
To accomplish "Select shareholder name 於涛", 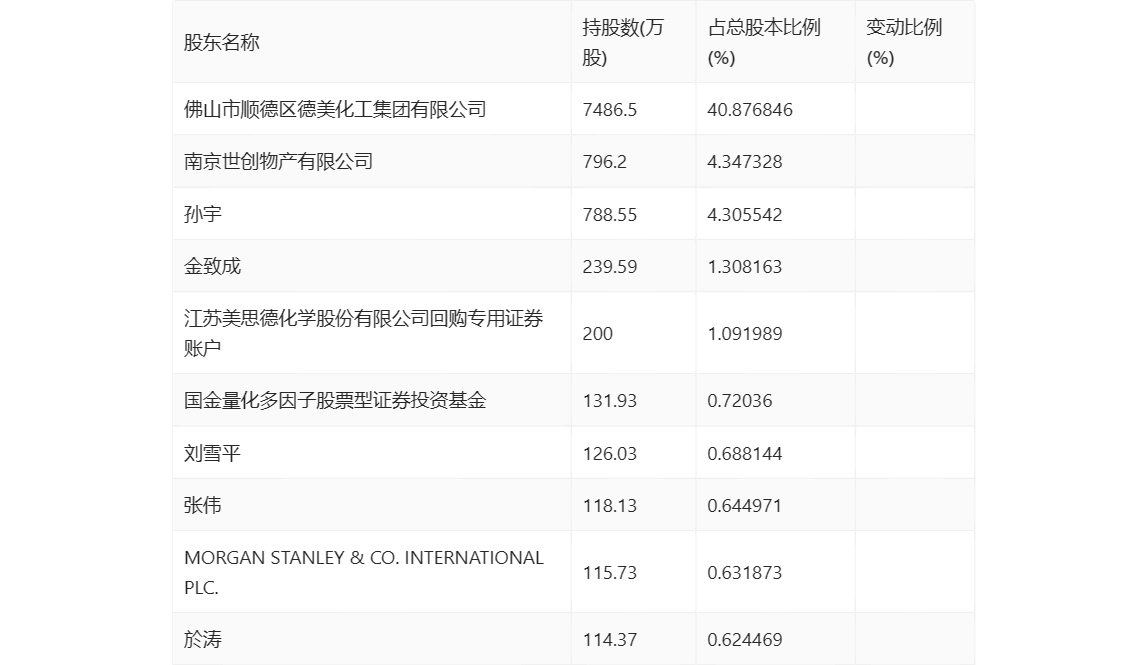I will (x=203, y=639).
